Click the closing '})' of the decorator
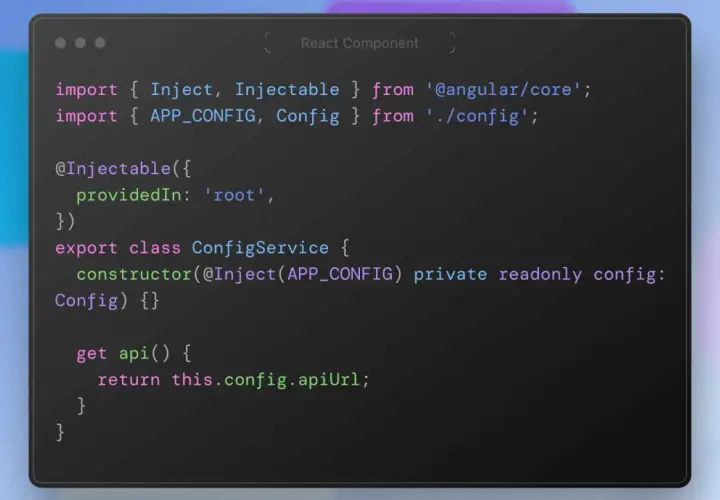Image resolution: width=720 pixels, height=500 pixels. click(65, 221)
